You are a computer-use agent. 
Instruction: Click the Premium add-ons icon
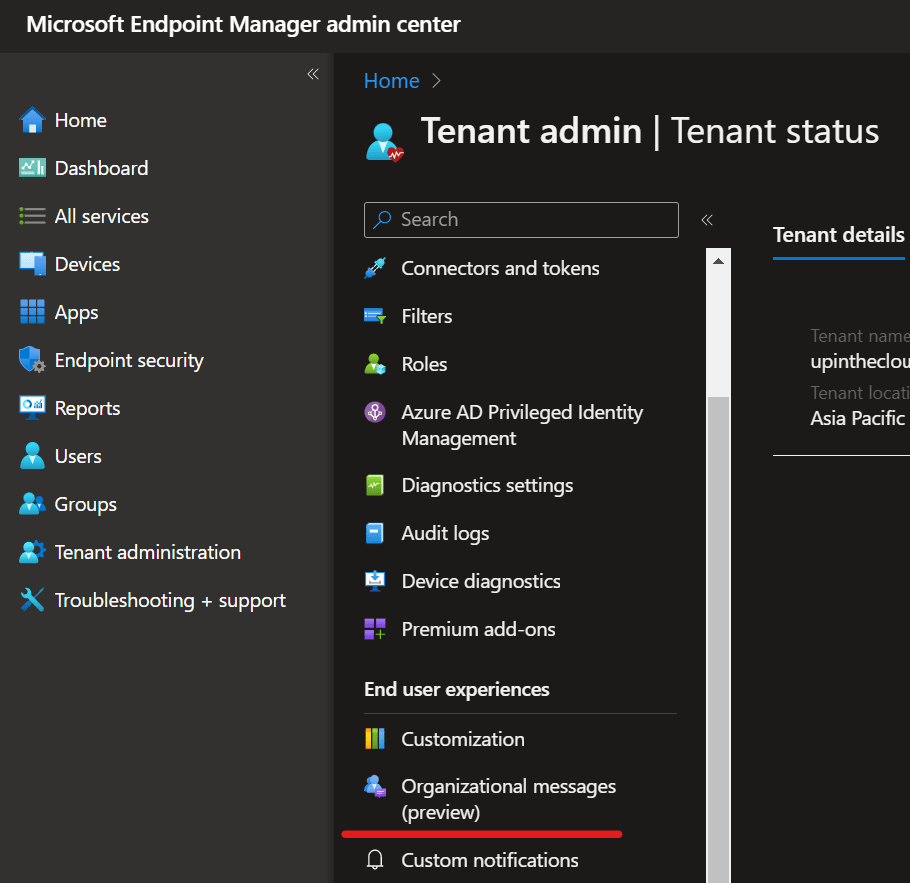coord(375,630)
